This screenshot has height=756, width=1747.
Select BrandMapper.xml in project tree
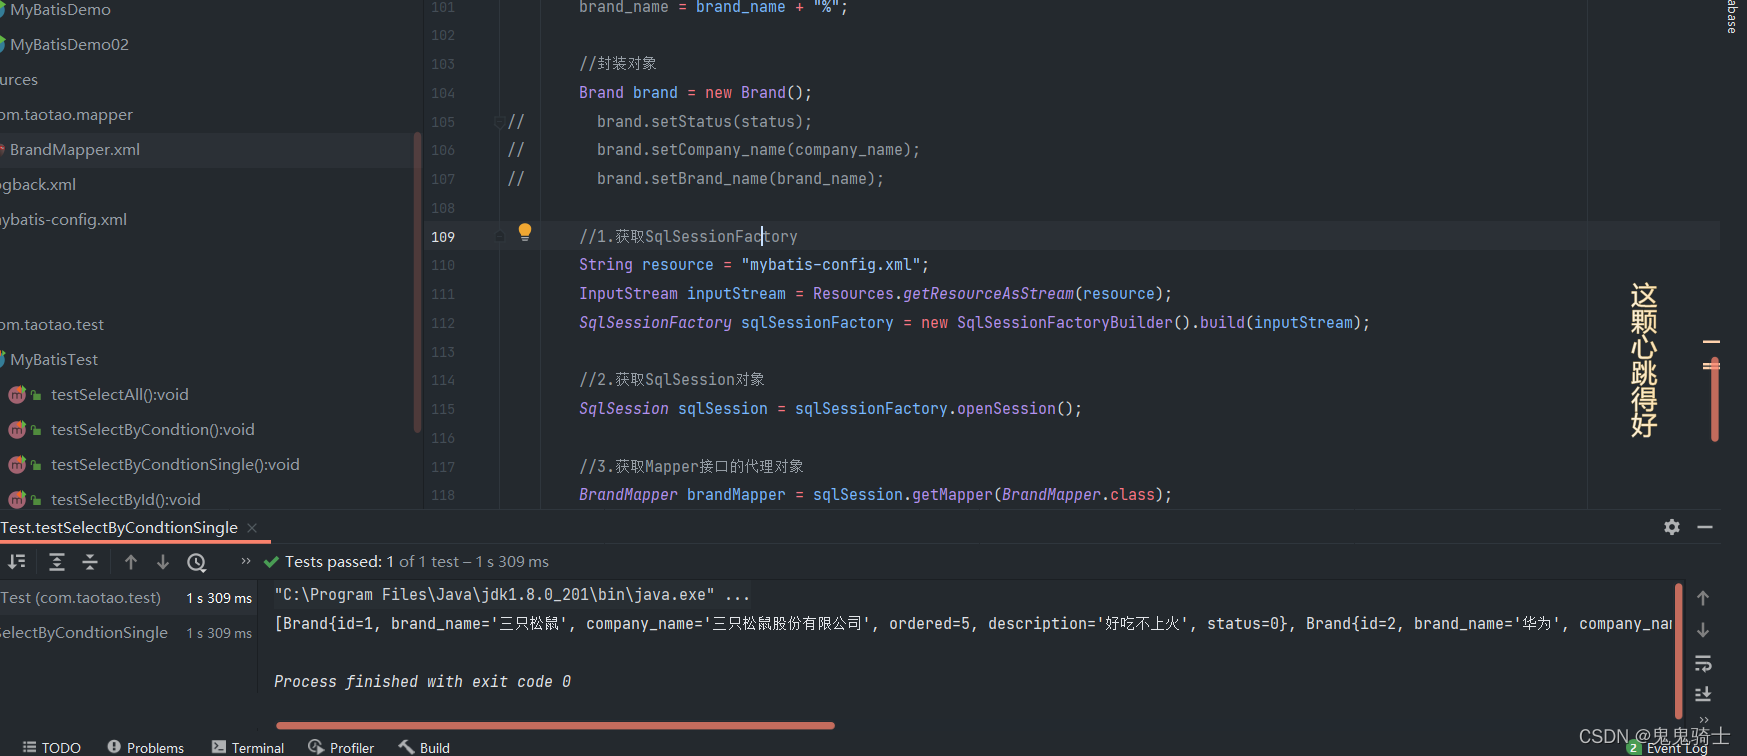(x=75, y=150)
